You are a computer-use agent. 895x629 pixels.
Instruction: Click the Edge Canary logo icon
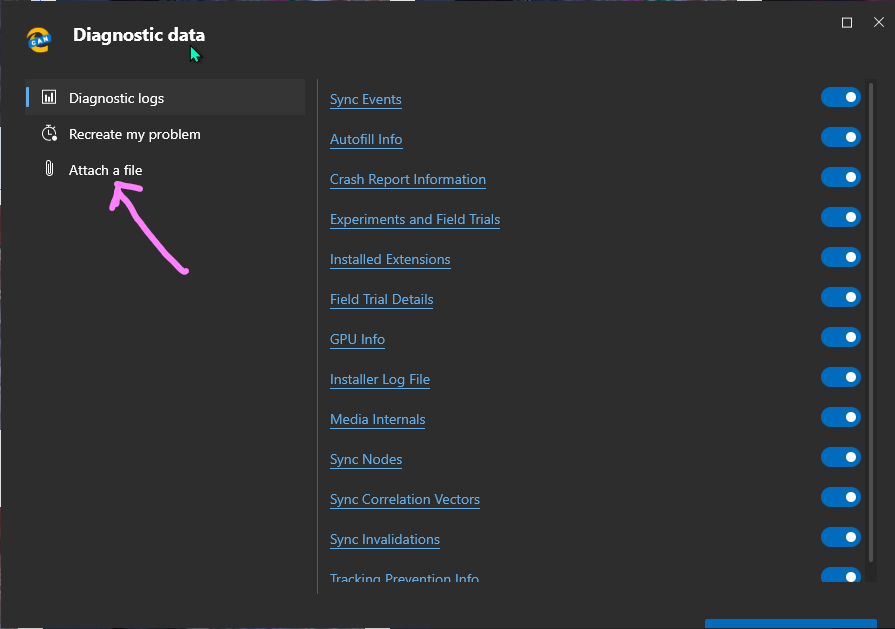39,39
